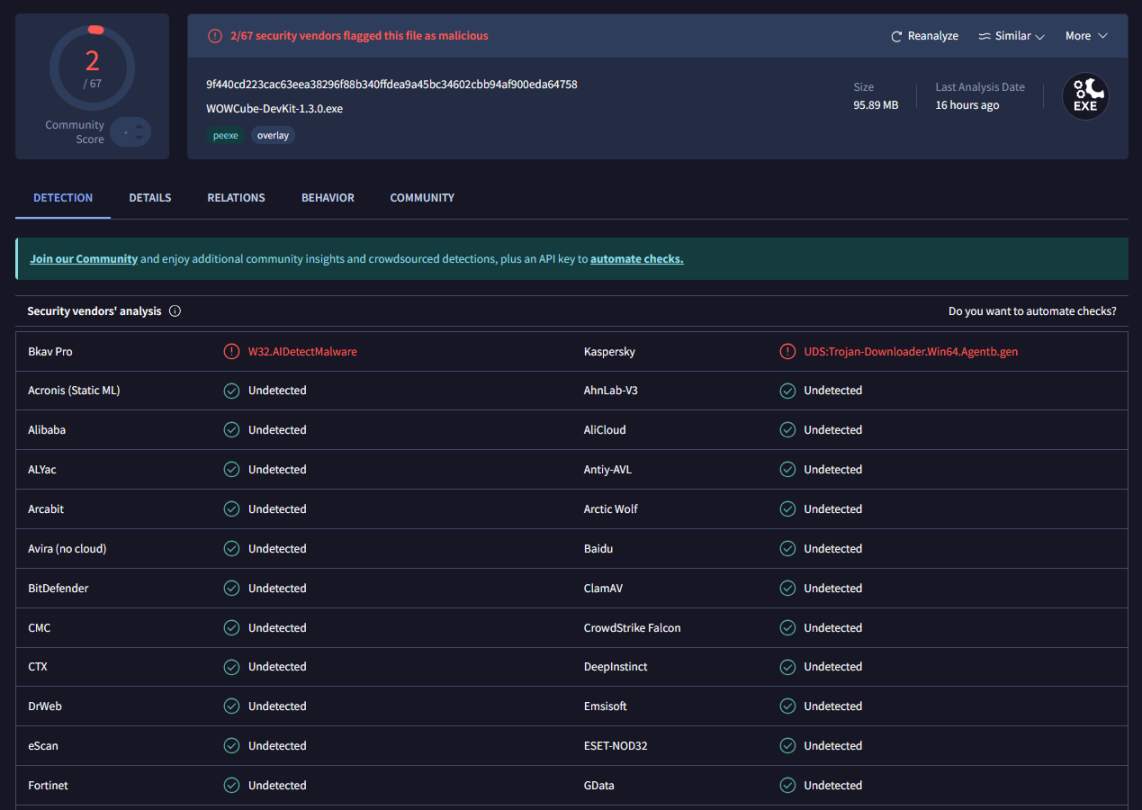Click the checkmark icon in Arctic Wolf row
The image size is (1142, 810).
click(x=787, y=509)
